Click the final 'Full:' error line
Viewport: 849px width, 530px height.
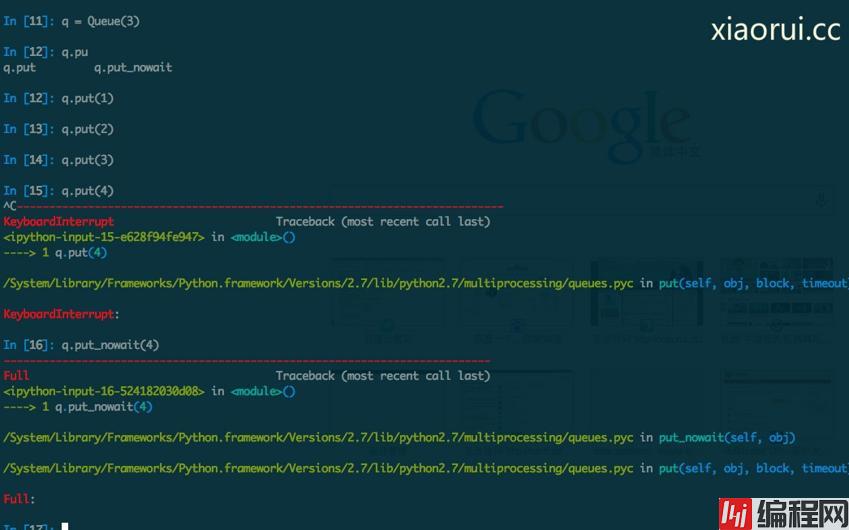[x=19, y=498]
